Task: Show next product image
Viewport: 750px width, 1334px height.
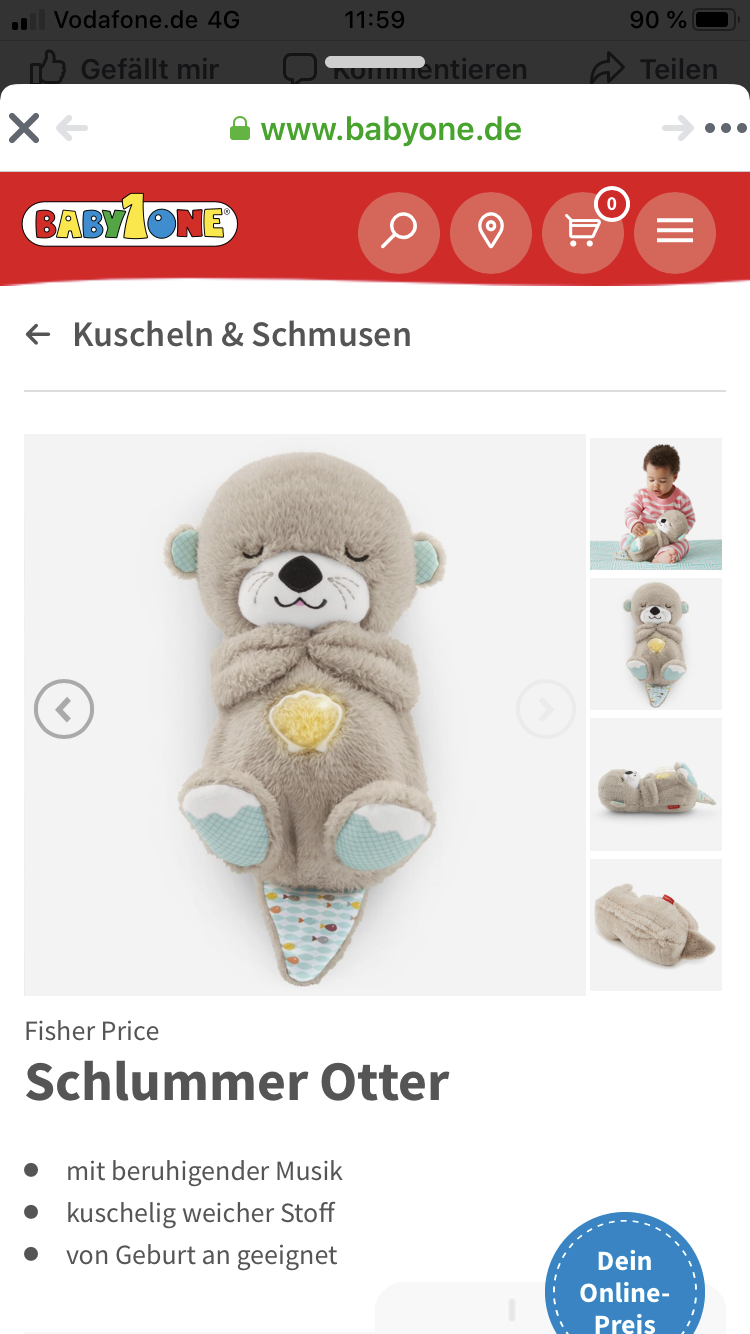Action: 546,709
